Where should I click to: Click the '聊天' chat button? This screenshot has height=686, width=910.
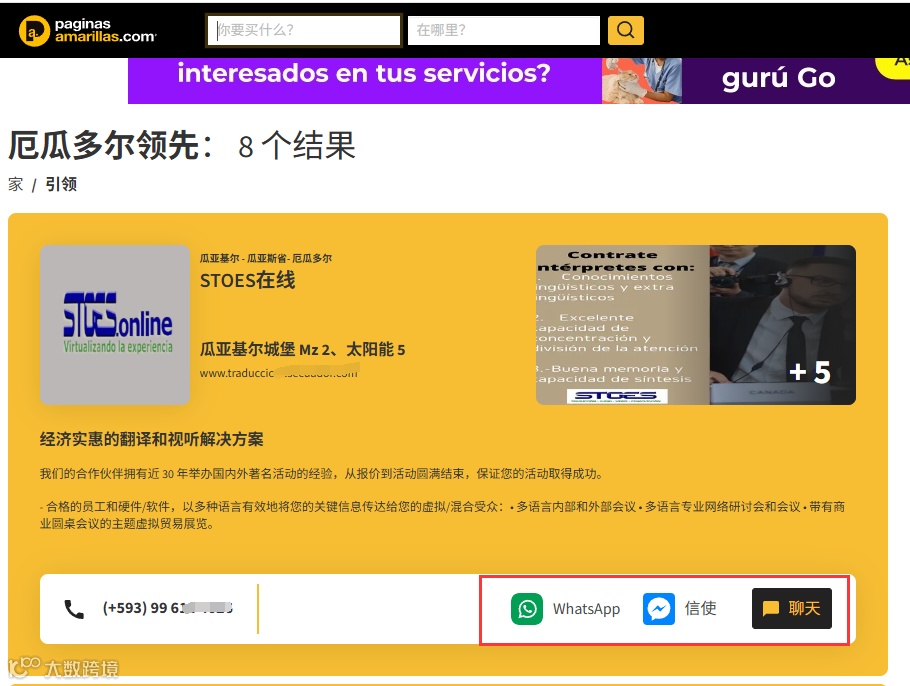click(792, 608)
